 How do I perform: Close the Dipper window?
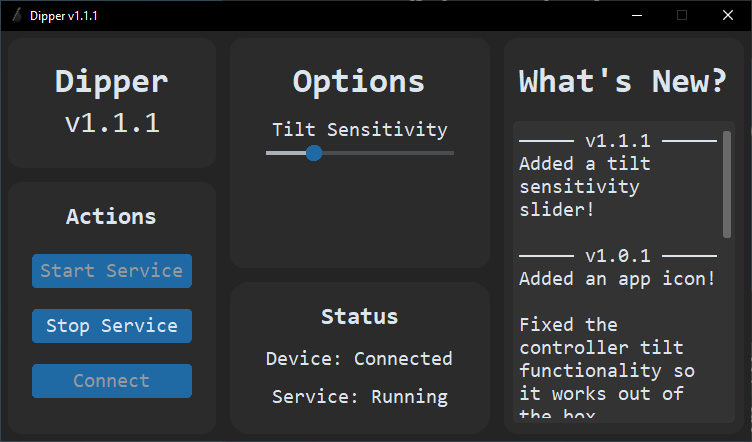coord(728,15)
